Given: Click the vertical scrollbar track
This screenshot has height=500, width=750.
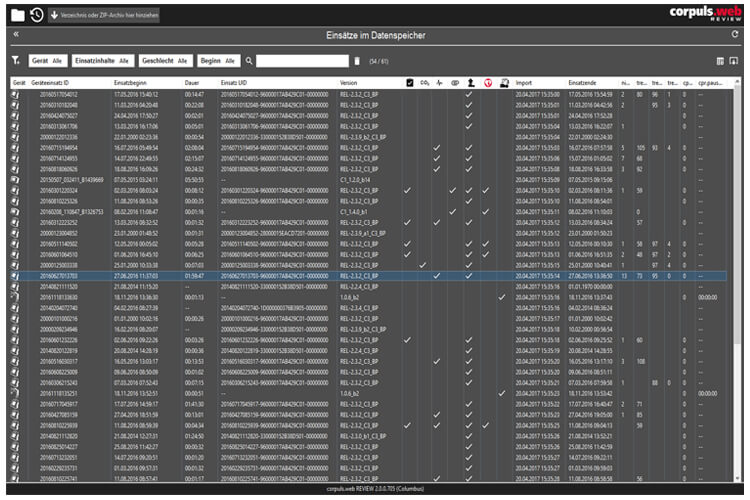Looking at the screenshot, I should [x=737, y=282].
